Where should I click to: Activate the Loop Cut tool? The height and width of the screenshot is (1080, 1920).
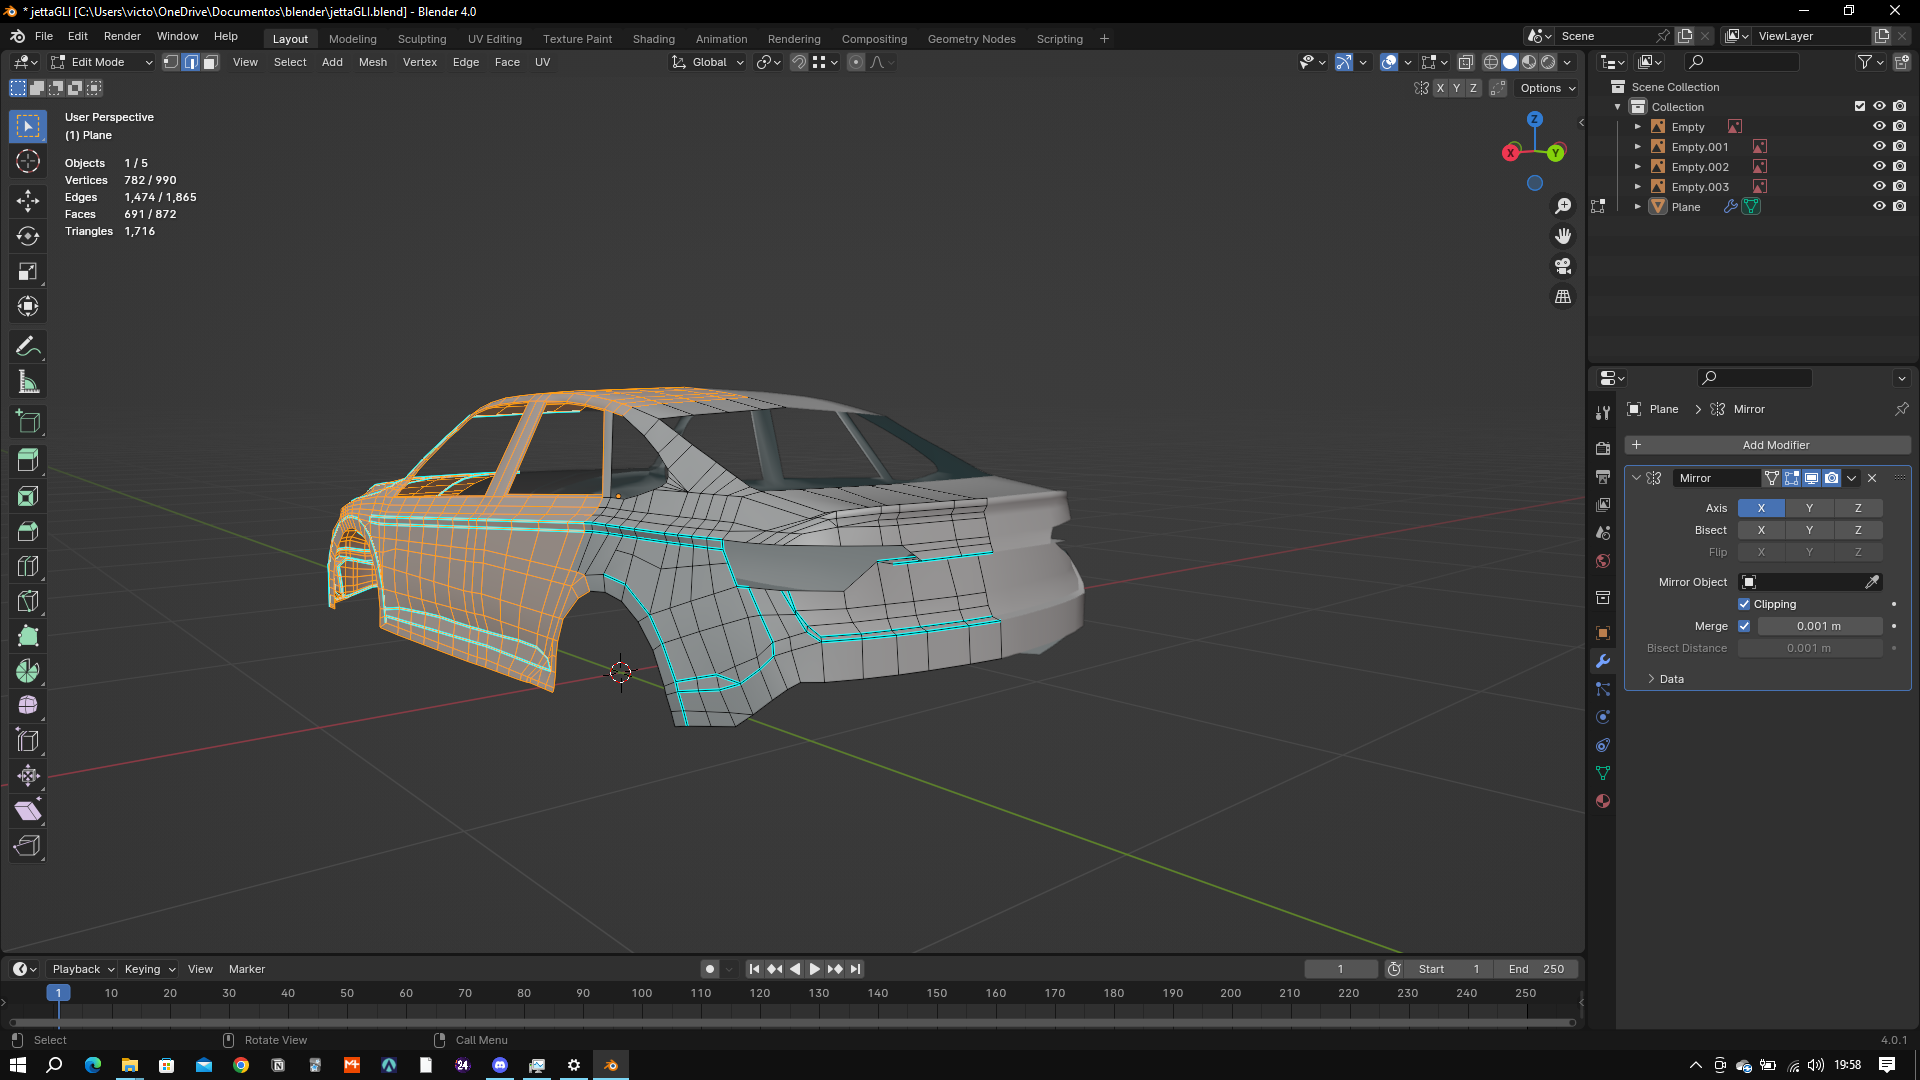coord(28,566)
